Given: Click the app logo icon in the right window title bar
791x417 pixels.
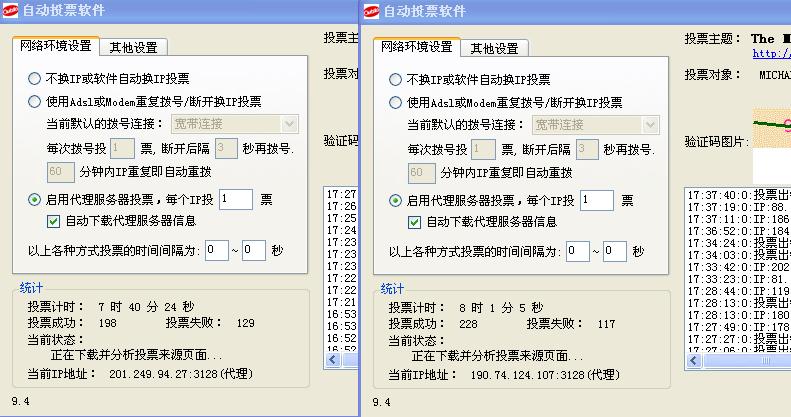Looking at the screenshot, I should [371, 11].
